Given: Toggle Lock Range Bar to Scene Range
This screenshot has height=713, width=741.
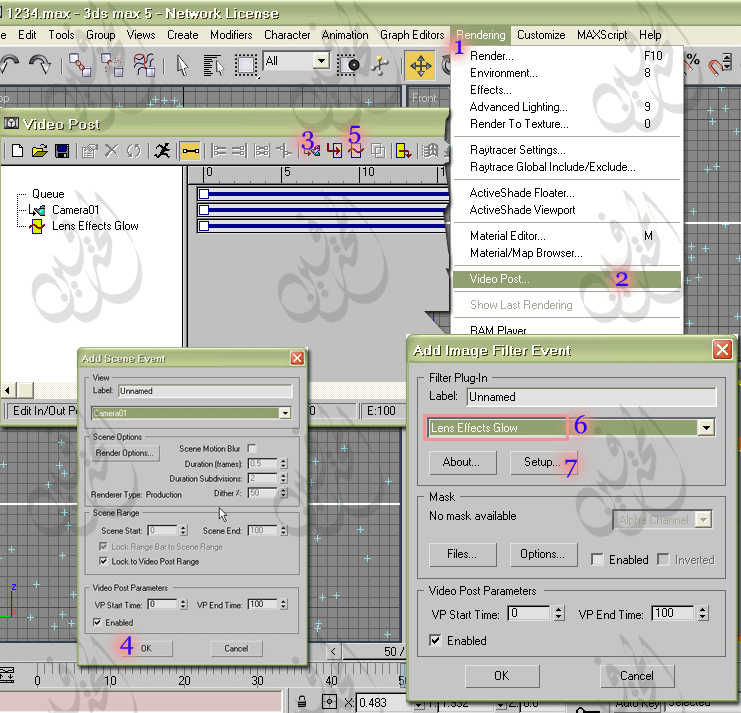Looking at the screenshot, I should tap(103, 546).
